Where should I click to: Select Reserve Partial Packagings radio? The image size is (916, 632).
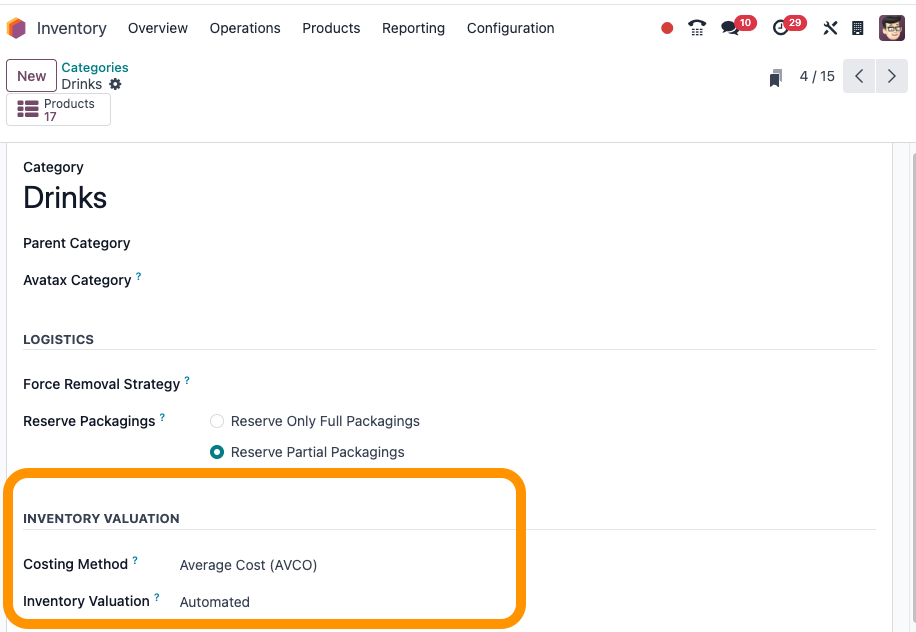tap(217, 452)
